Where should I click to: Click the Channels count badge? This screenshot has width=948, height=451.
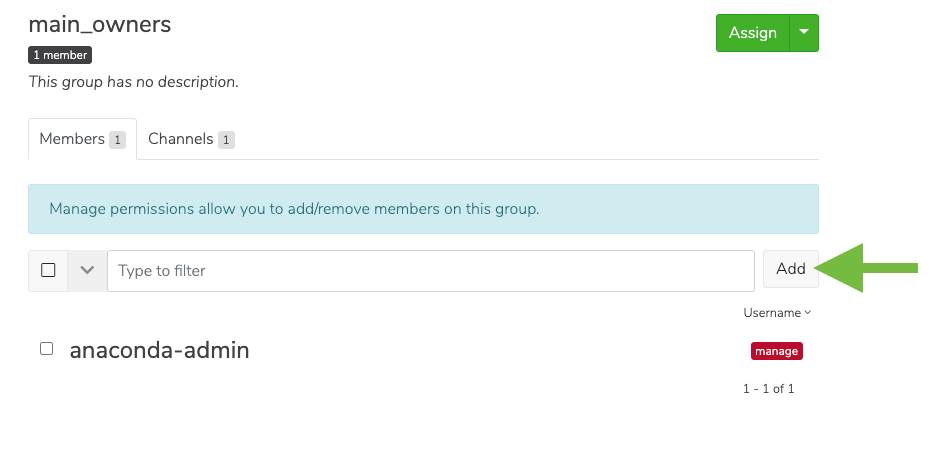[x=226, y=140]
